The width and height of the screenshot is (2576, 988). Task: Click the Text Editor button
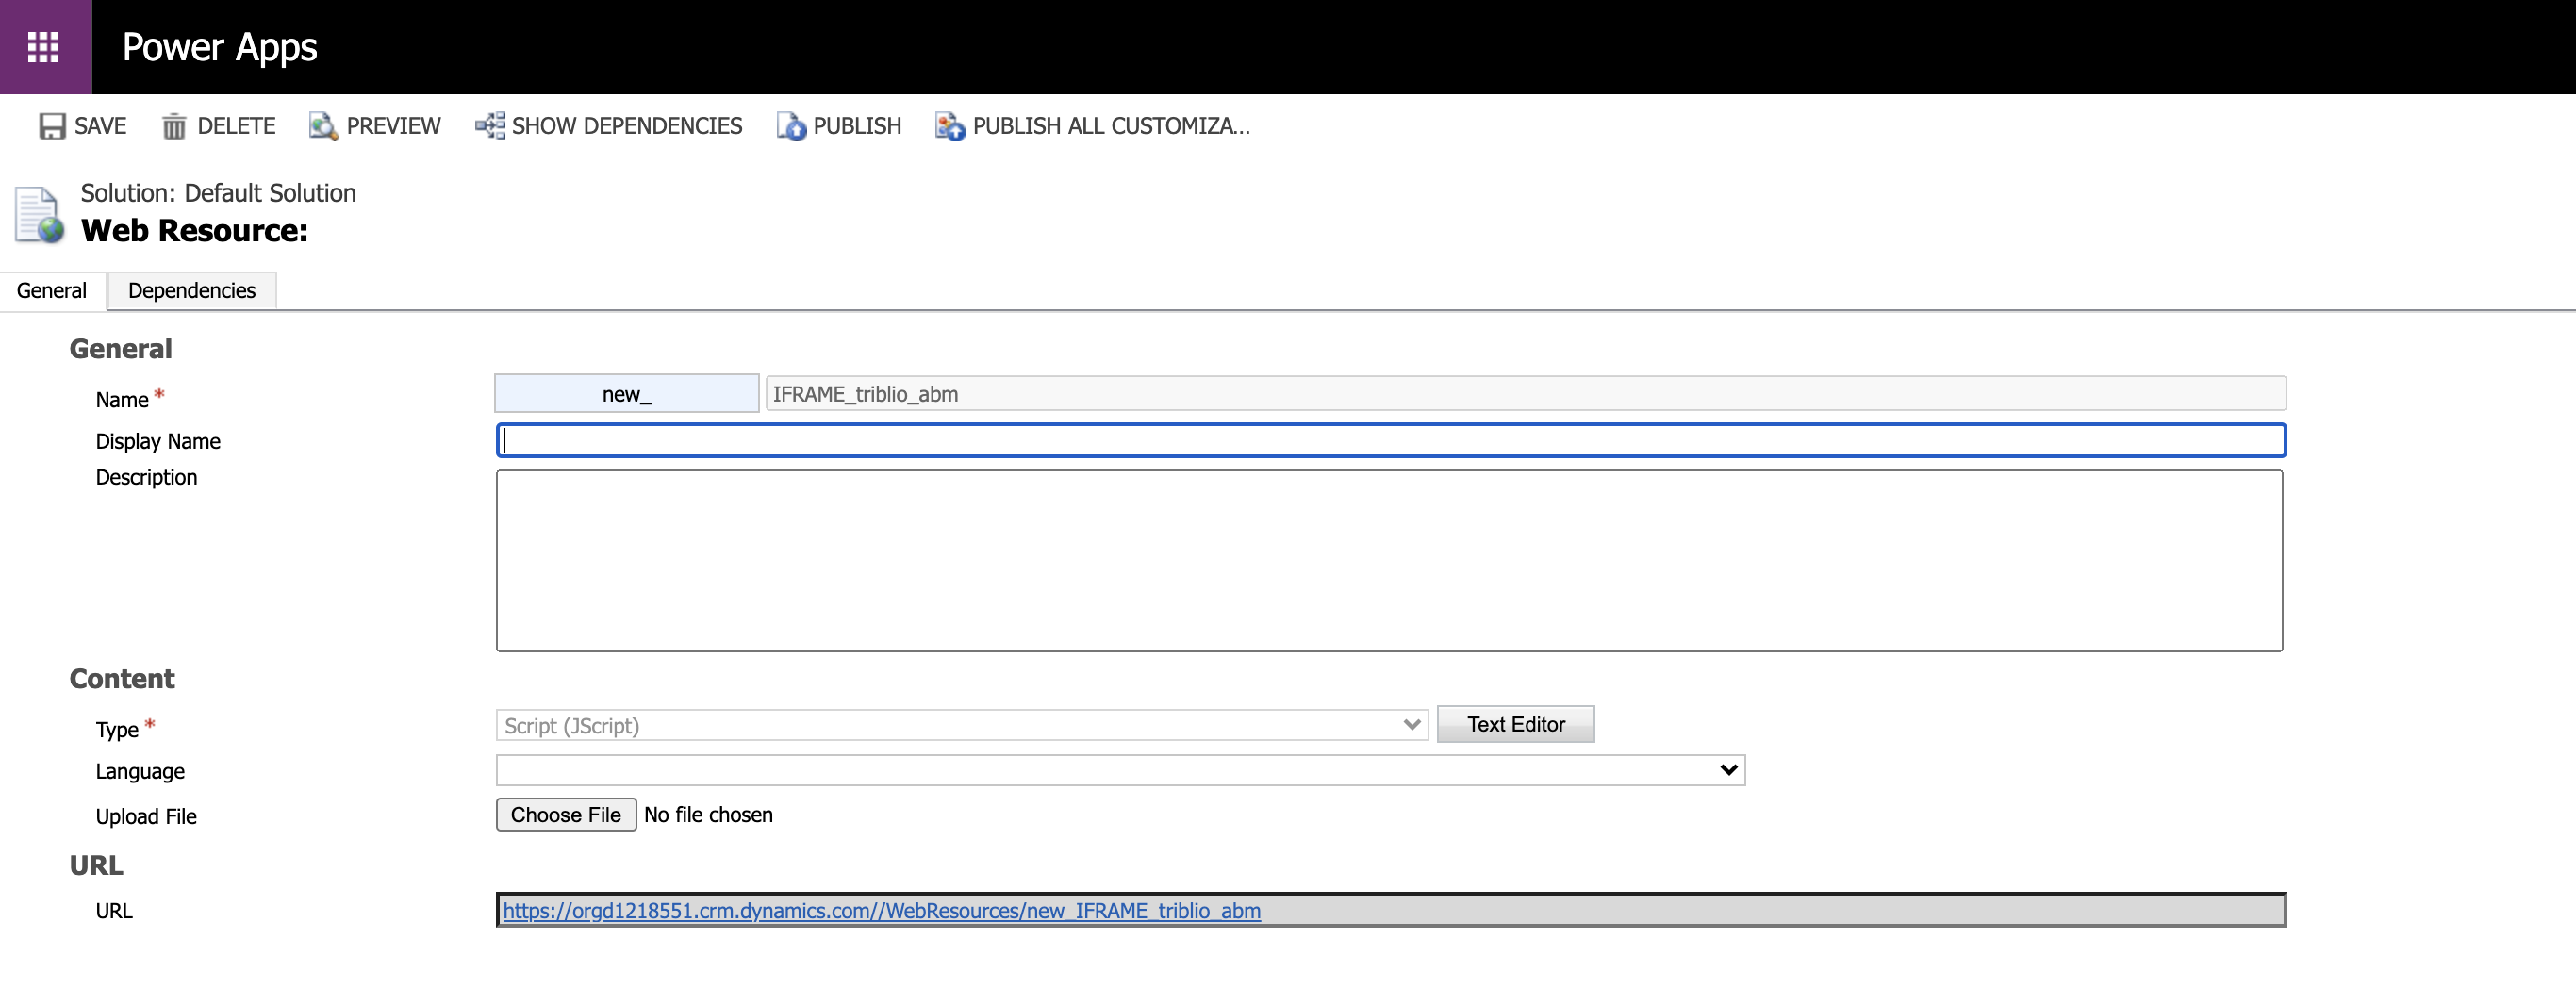pos(1515,724)
